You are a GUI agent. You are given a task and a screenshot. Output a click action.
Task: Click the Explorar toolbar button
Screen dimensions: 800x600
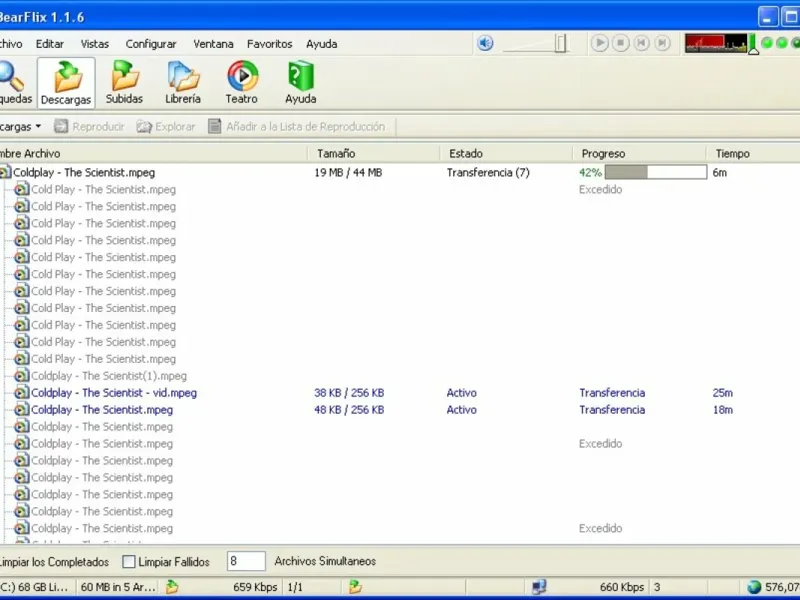[x=166, y=127]
